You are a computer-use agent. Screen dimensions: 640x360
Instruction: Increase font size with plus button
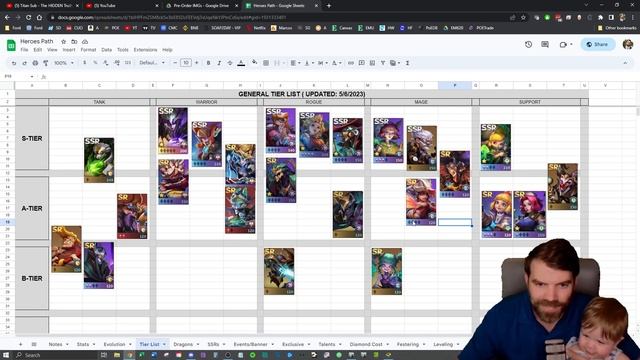197,63
